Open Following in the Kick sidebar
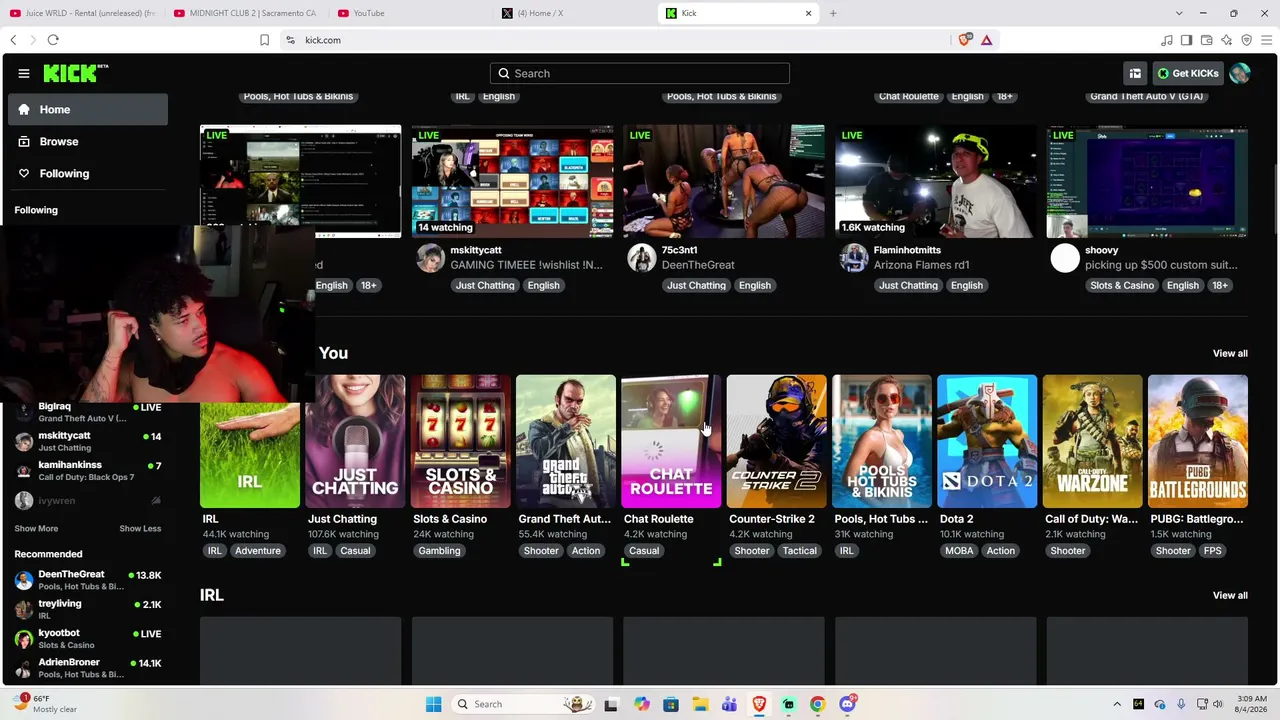The image size is (1280, 720). (88, 174)
